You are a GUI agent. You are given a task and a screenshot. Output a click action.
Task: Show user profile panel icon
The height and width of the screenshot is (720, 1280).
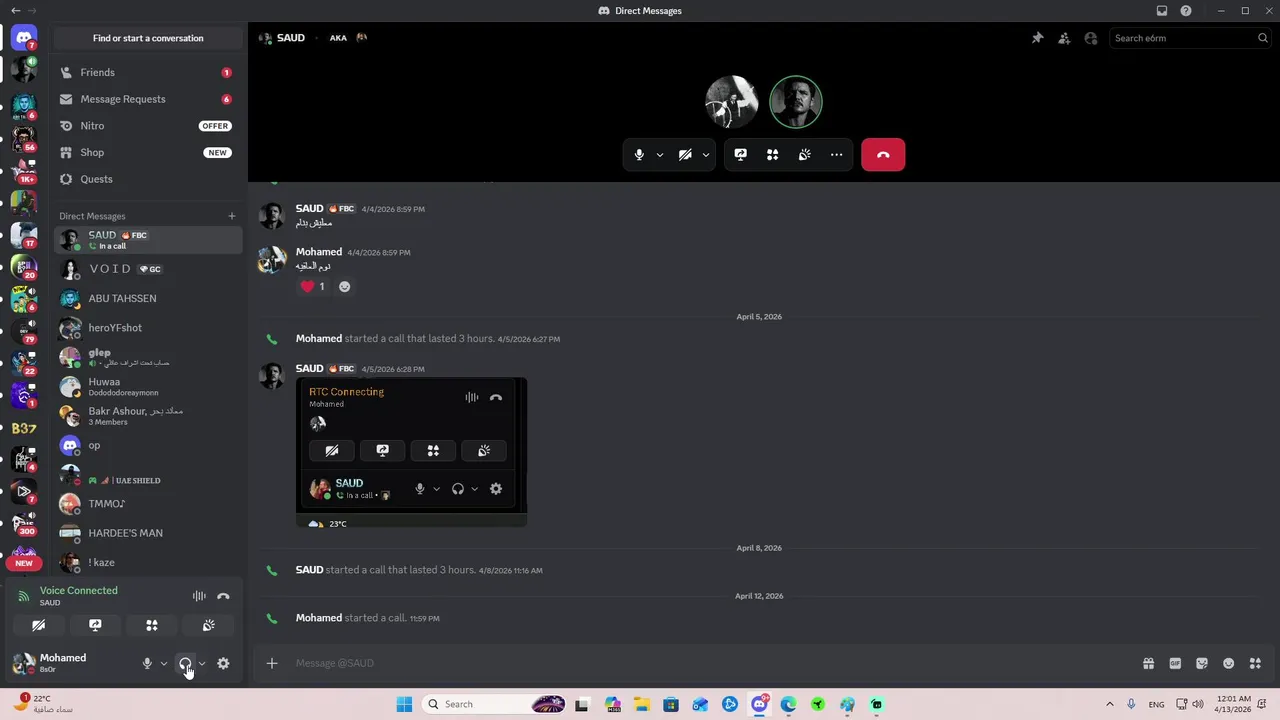(x=1091, y=38)
